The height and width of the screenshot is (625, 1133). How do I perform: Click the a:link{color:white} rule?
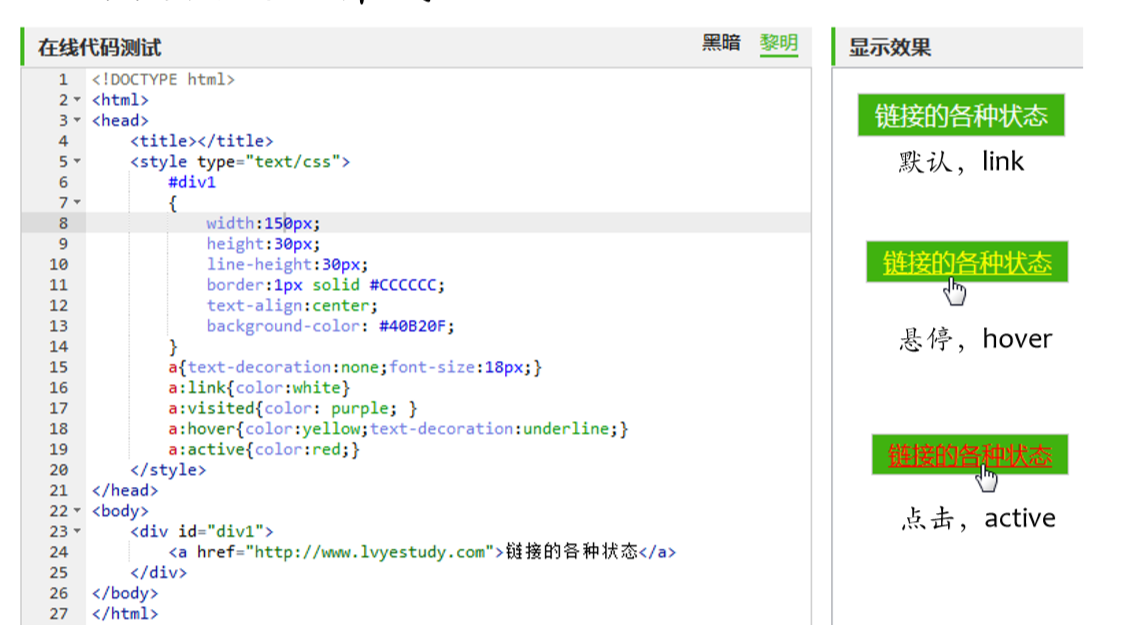pos(259,387)
